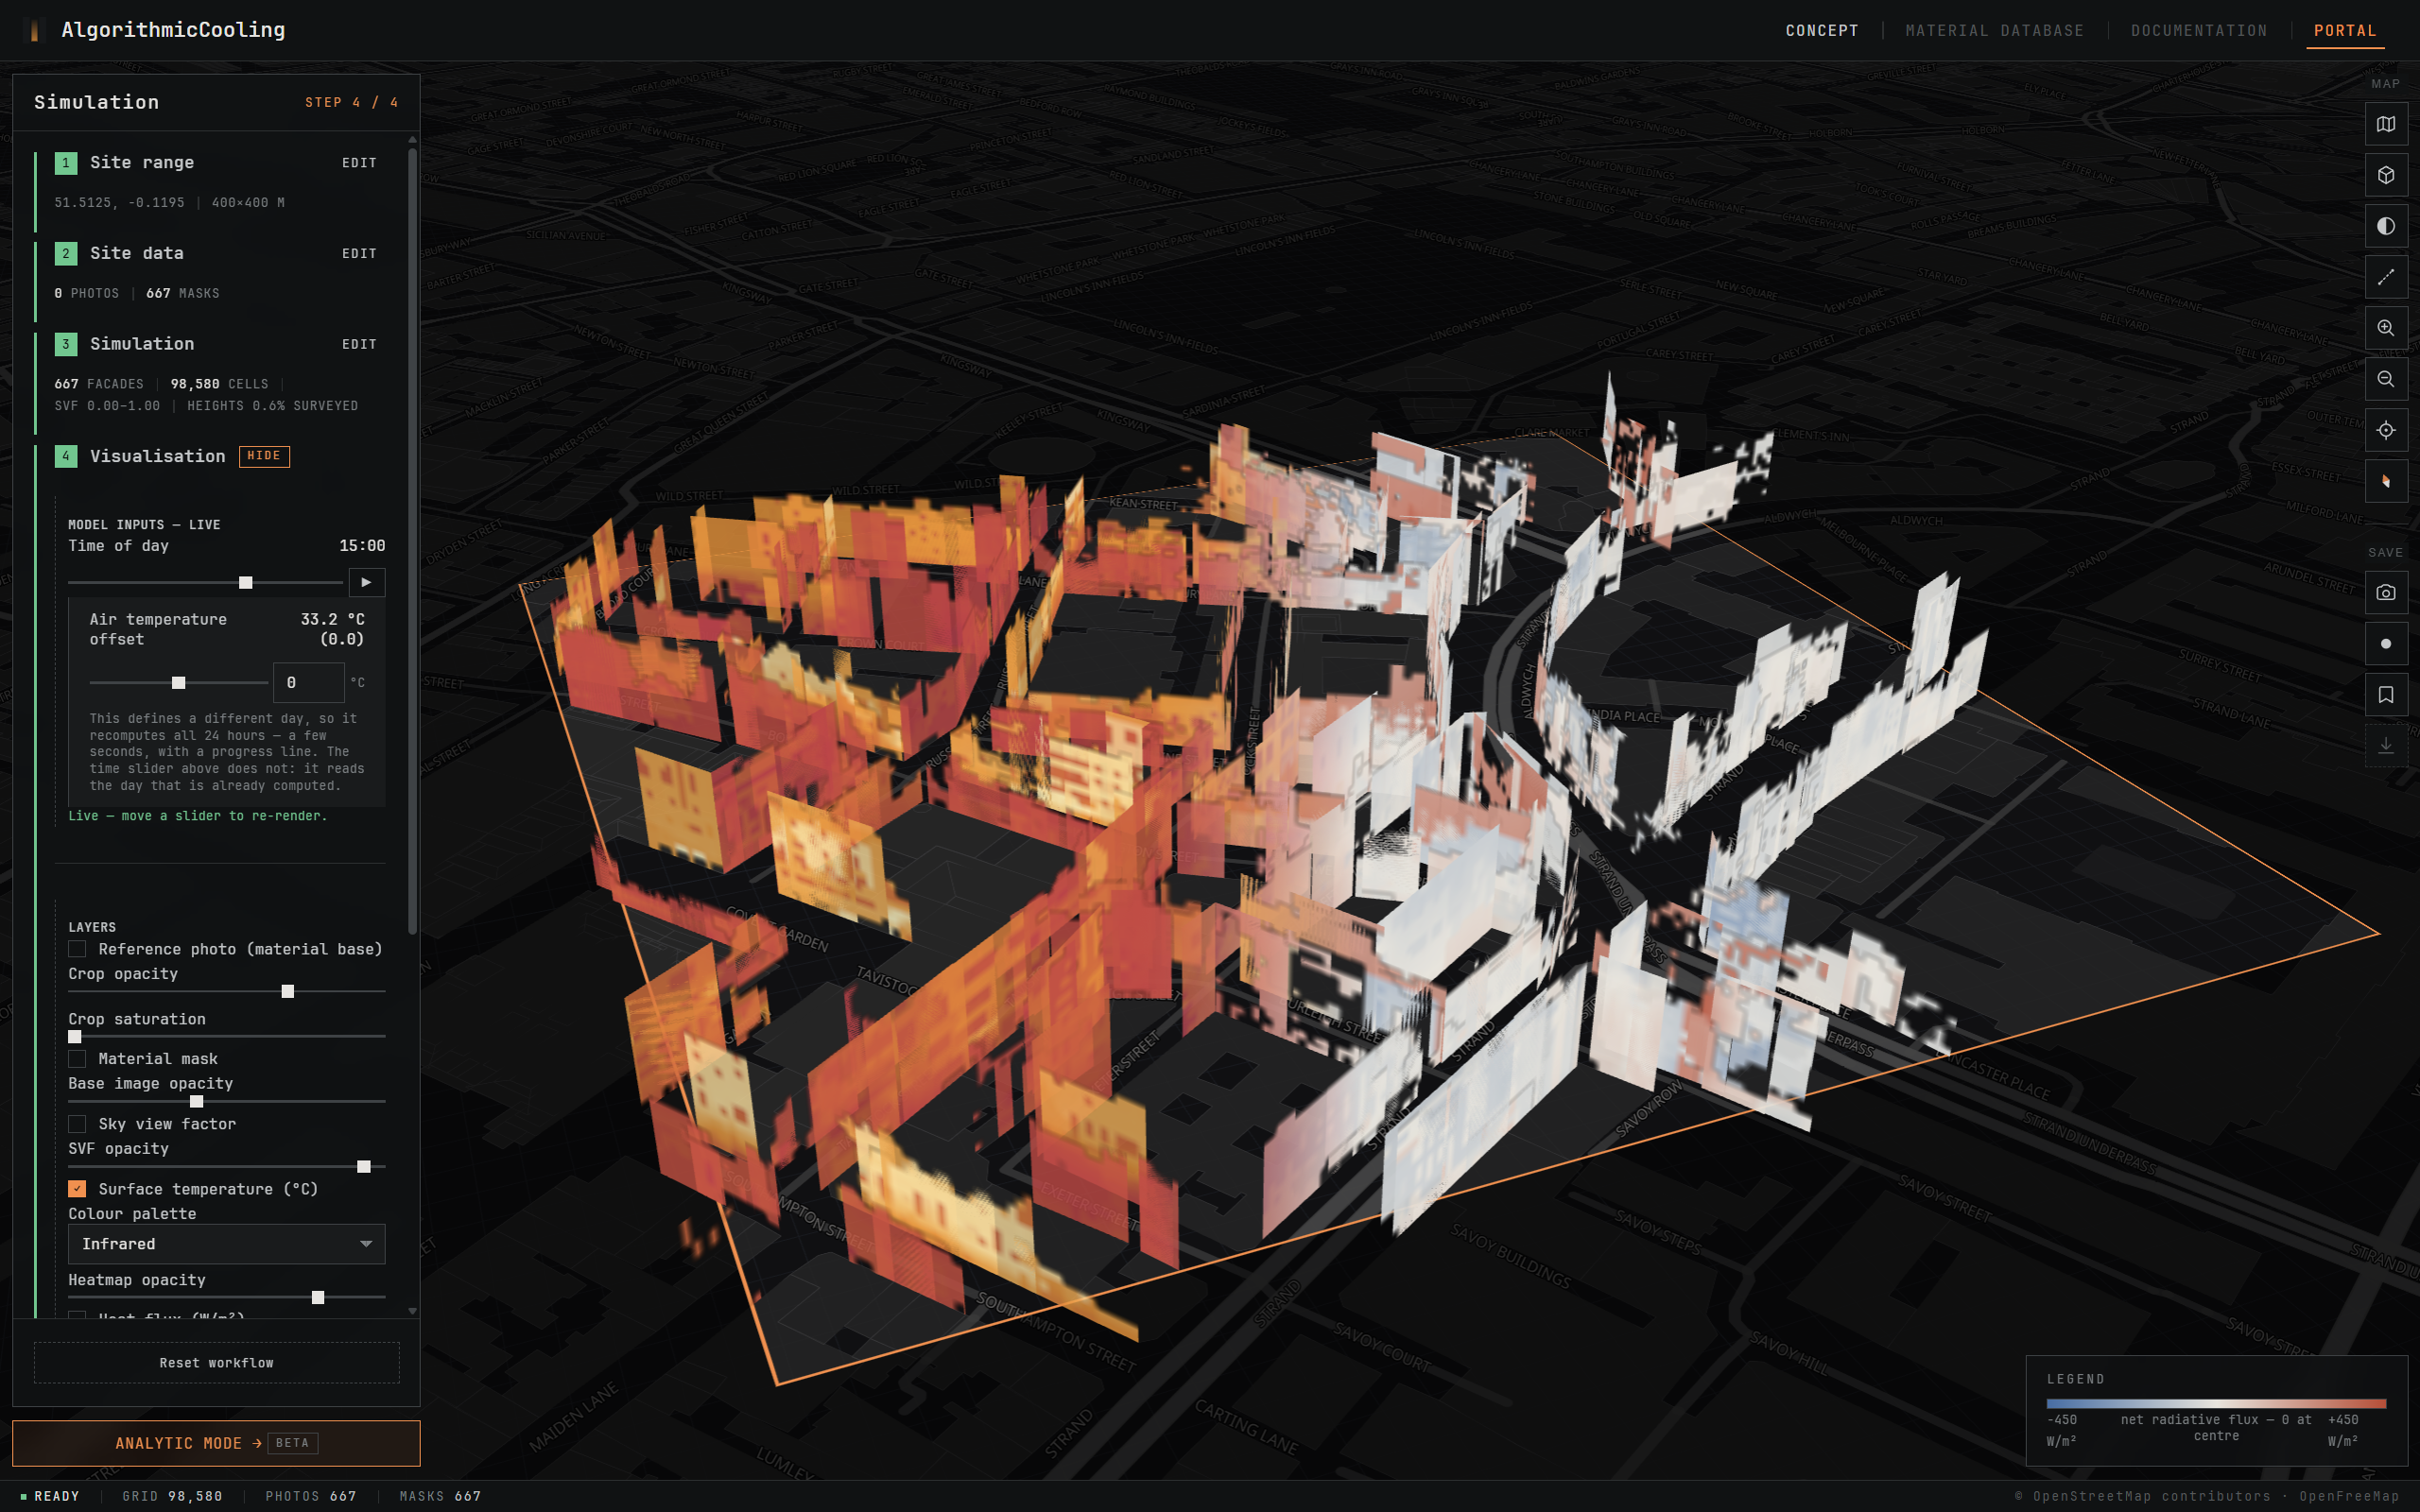
Task: Focus the temperature offset °C input field
Action: click(309, 683)
